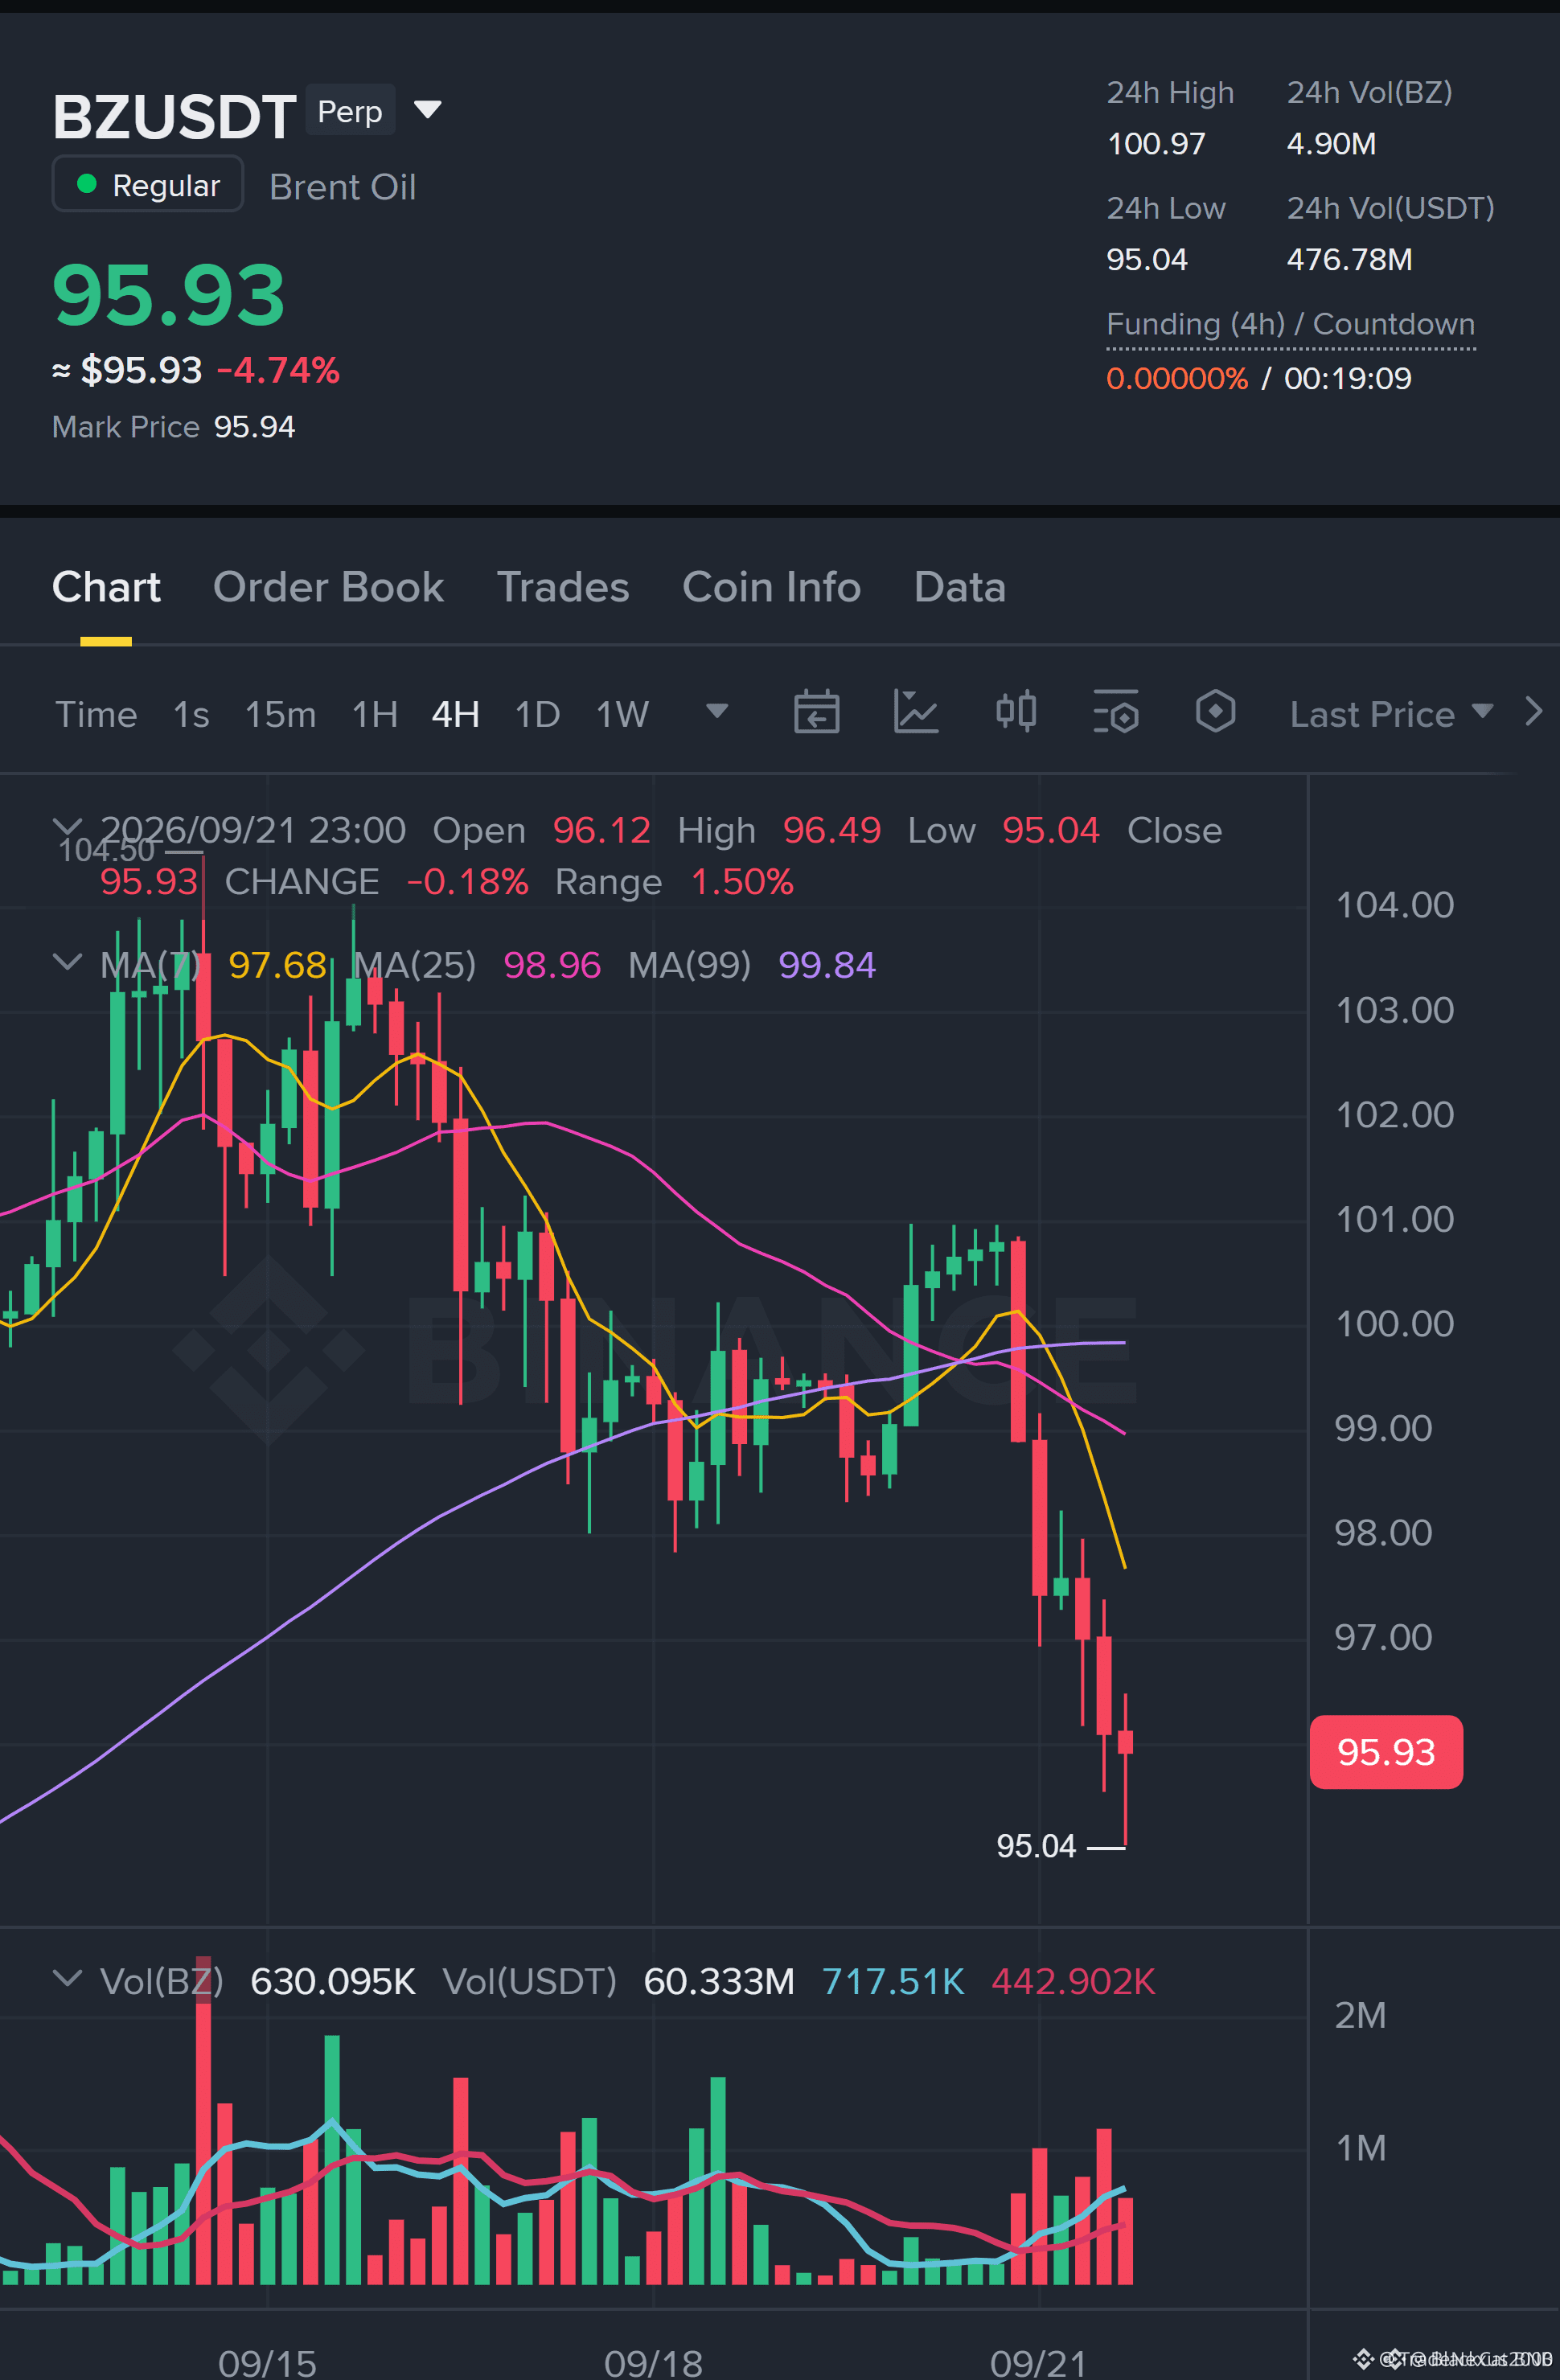Switch to the Order Book tab
Viewport: 1560px width, 2380px height.
click(328, 587)
